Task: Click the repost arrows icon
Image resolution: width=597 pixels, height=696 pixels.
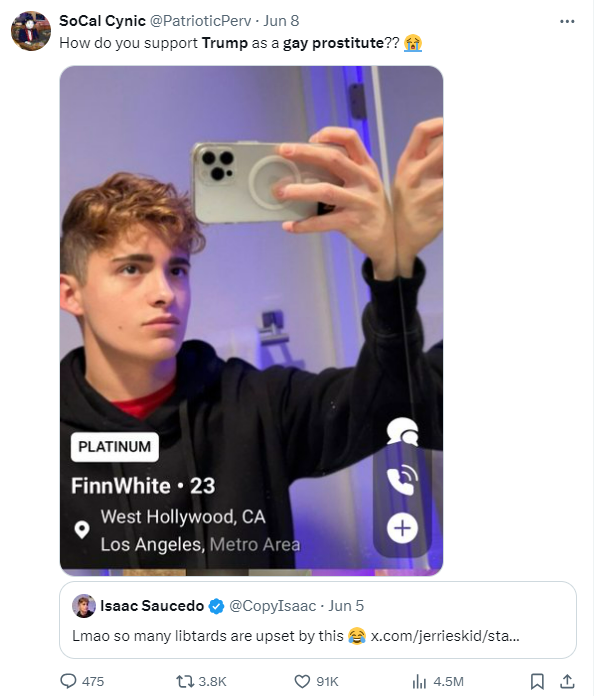Action: coord(185,681)
